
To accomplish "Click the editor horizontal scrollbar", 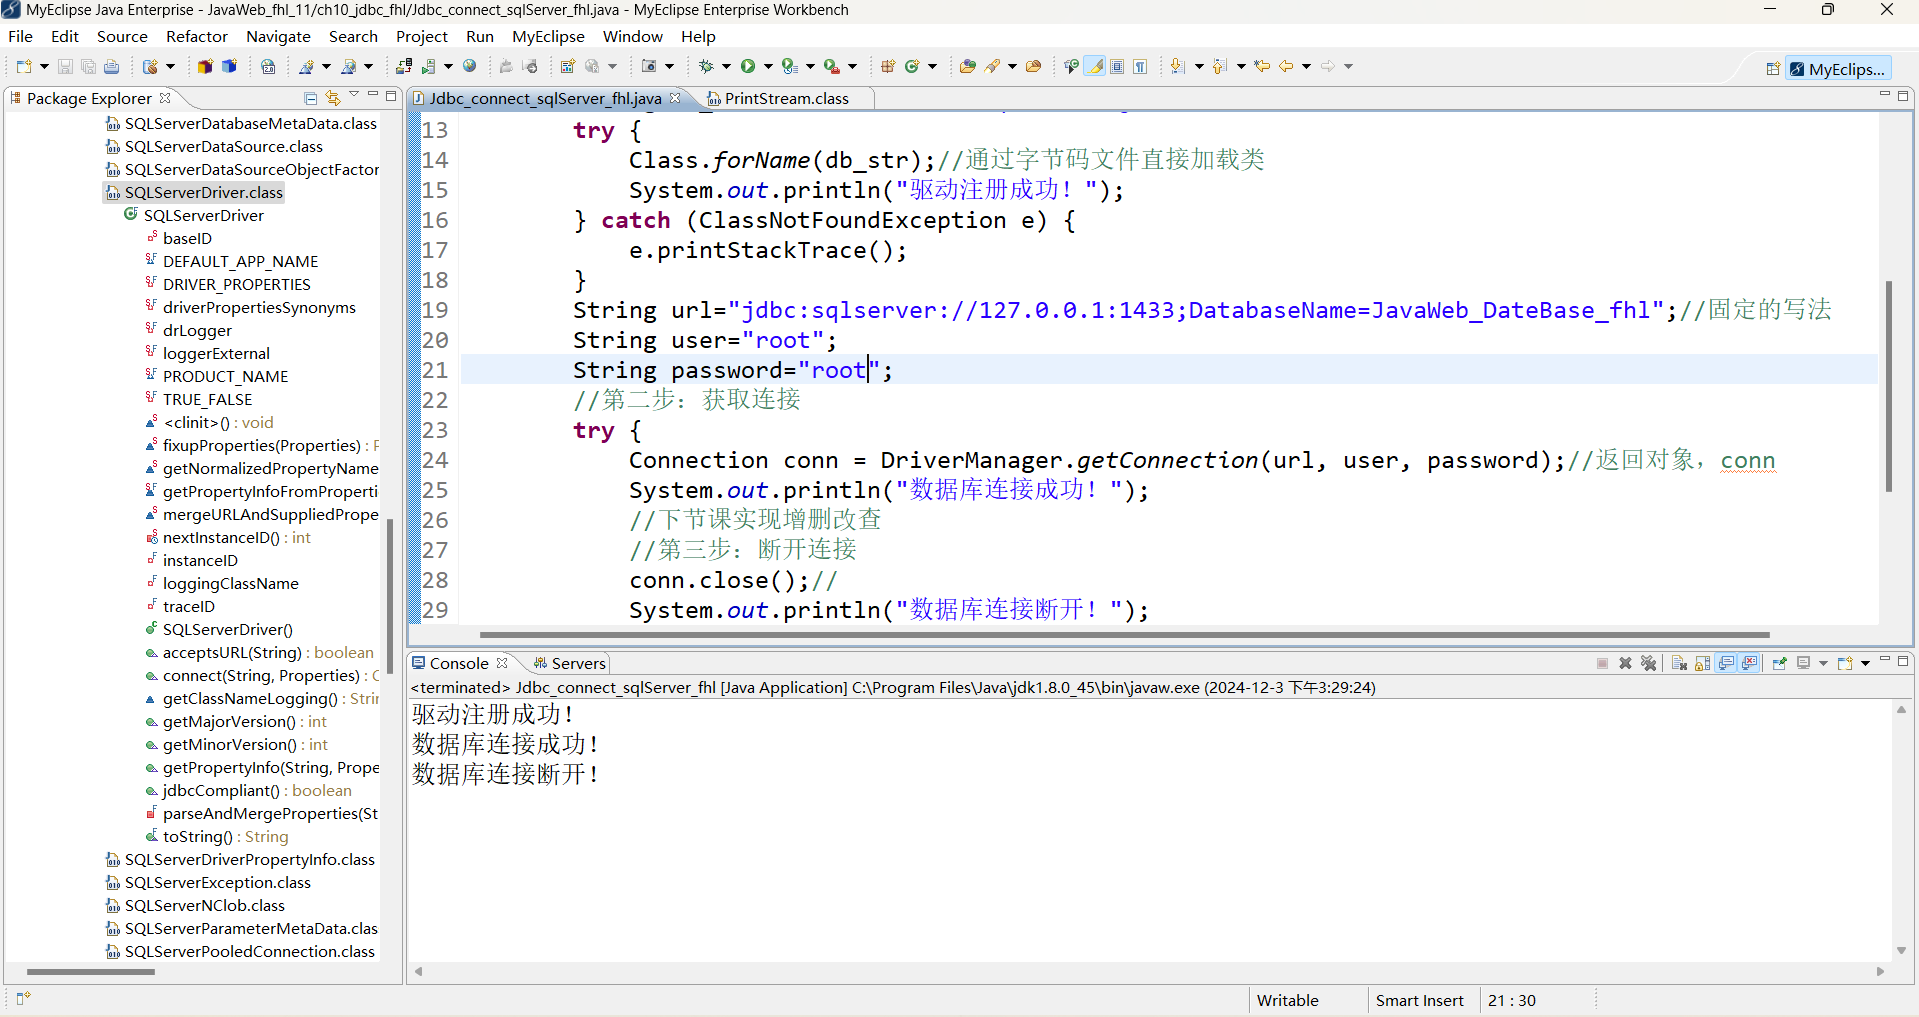I will pyautogui.click(x=1124, y=634).
